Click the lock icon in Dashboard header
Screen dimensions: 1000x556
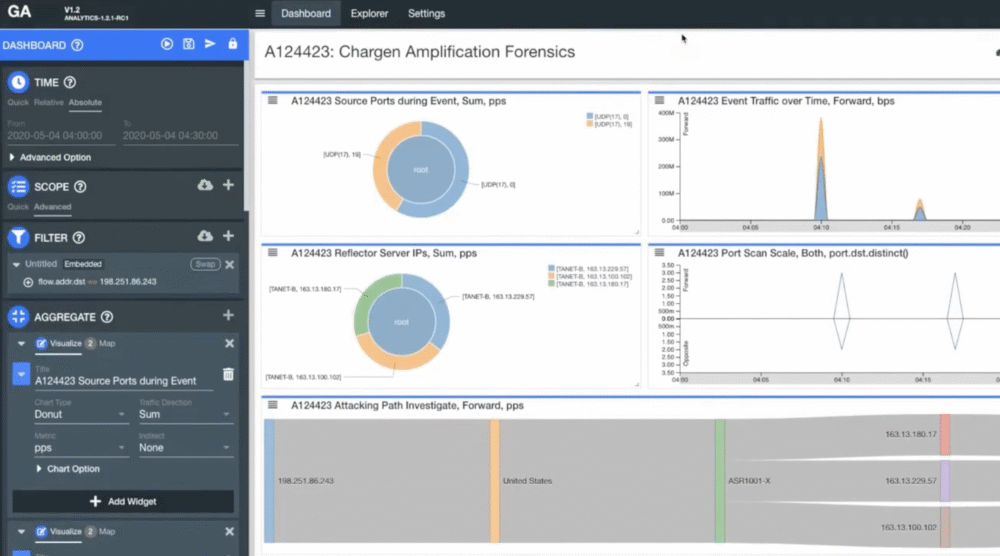pyautogui.click(x=233, y=44)
